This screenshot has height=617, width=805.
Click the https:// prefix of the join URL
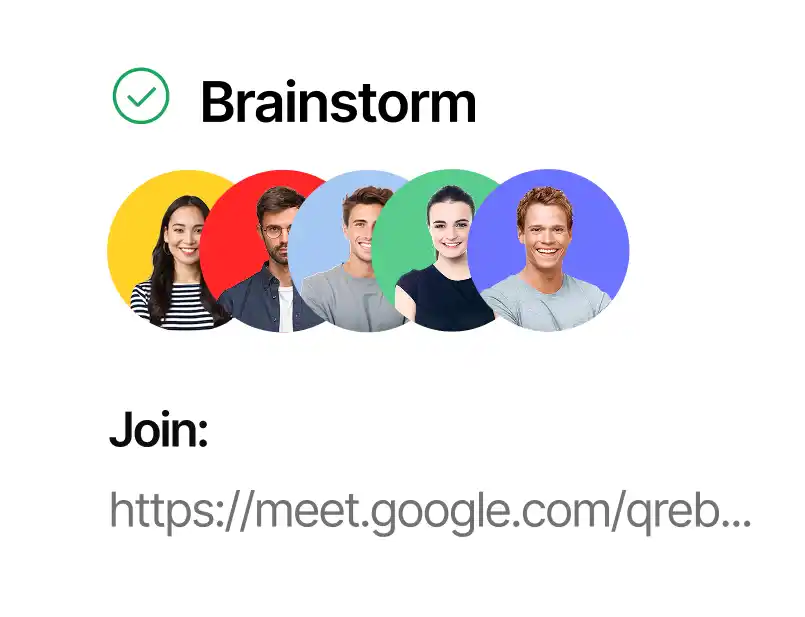(x=182, y=511)
